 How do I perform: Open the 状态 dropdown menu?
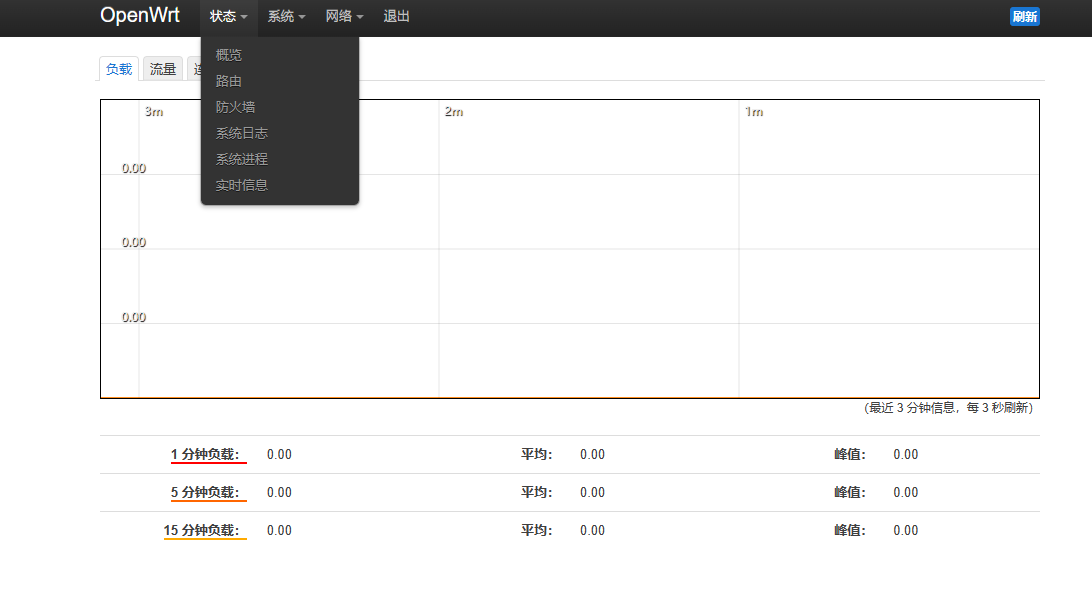tap(228, 16)
